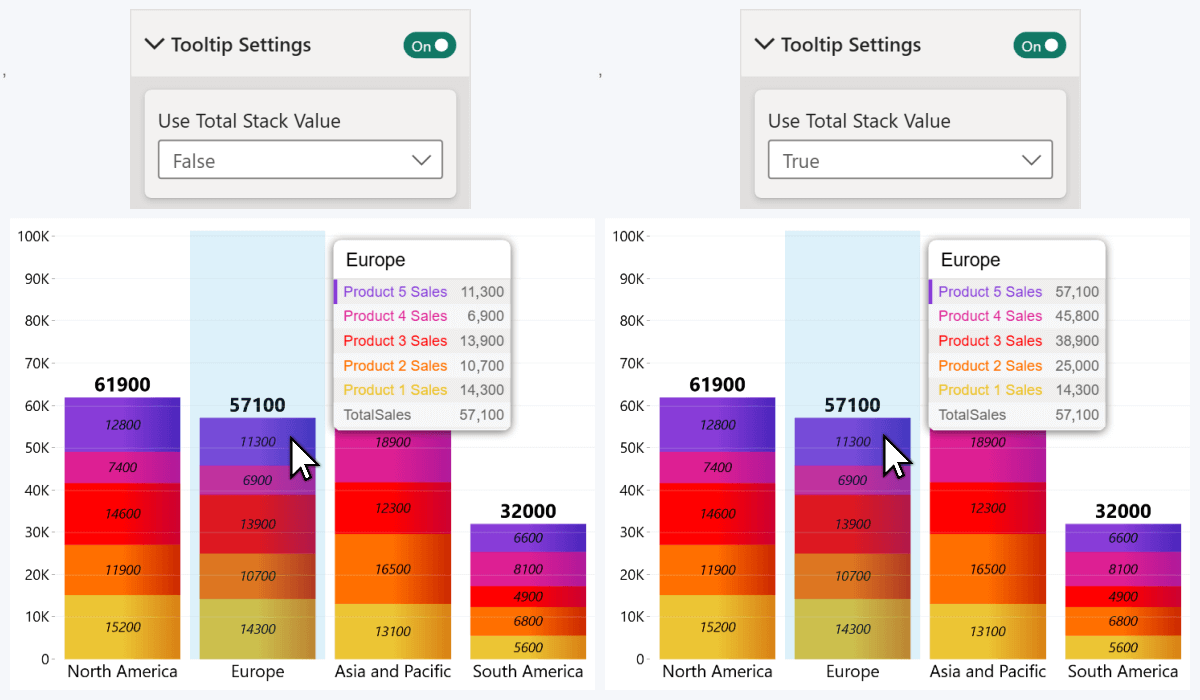The width and height of the screenshot is (1200, 700).
Task: Collapse the left Tooltip Settings section
Action: pyautogui.click(x=155, y=44)
